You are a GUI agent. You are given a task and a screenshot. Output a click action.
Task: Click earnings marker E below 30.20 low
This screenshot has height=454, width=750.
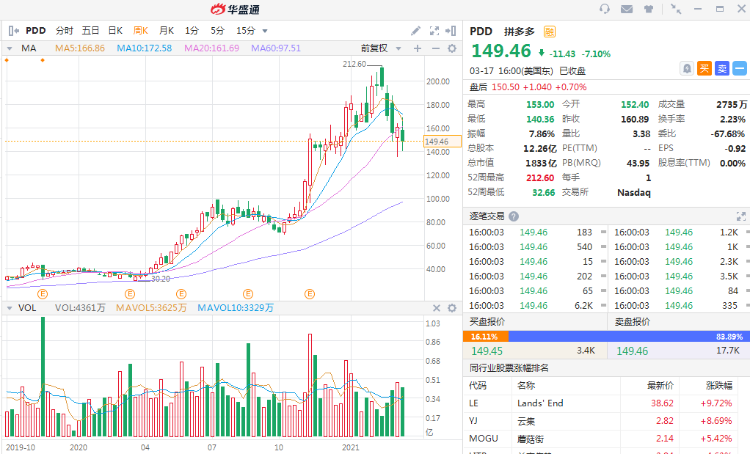pyautogui.click(x=181, y=294)
